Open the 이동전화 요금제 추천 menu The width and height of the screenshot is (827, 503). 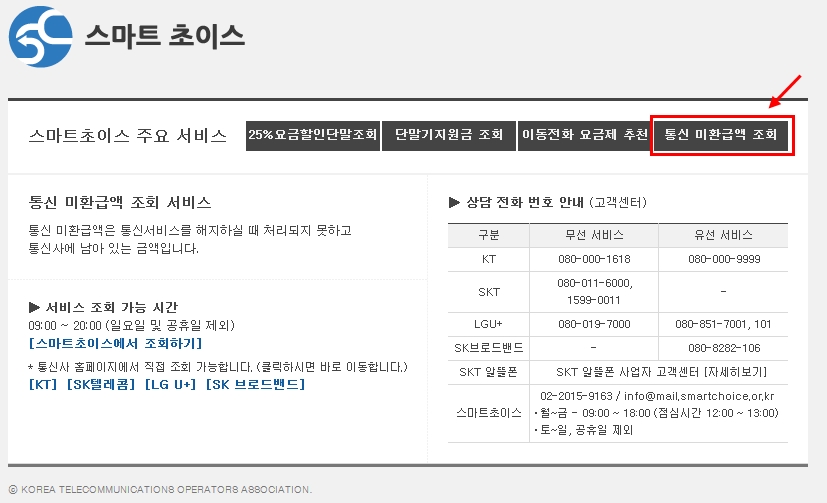[584, 136]
